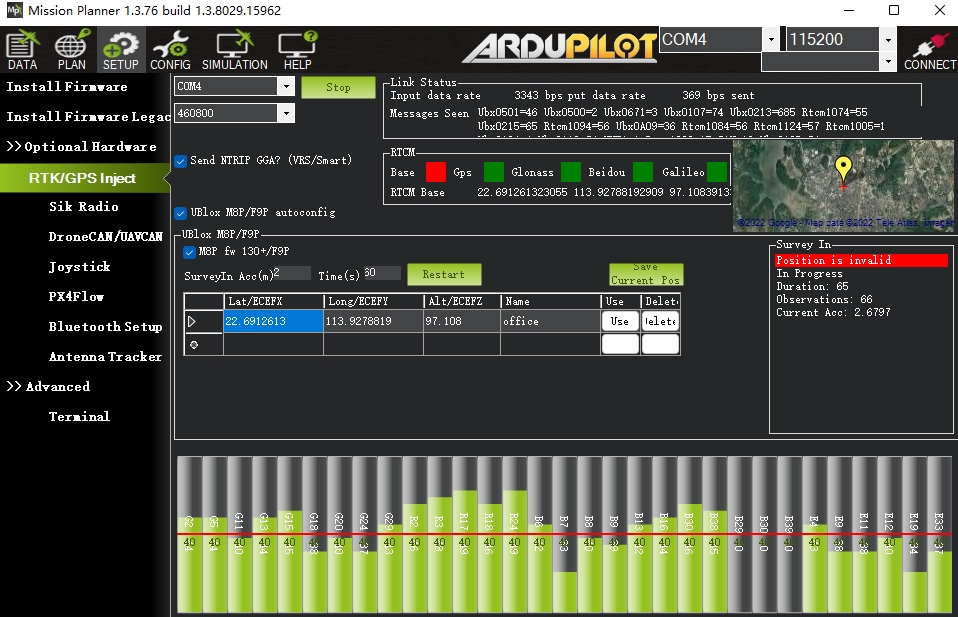Click the SurveyIn Acc(m) input field
The width and height of the screenshot is (958, 617).
pyautogui.click(x=291, y=273)
